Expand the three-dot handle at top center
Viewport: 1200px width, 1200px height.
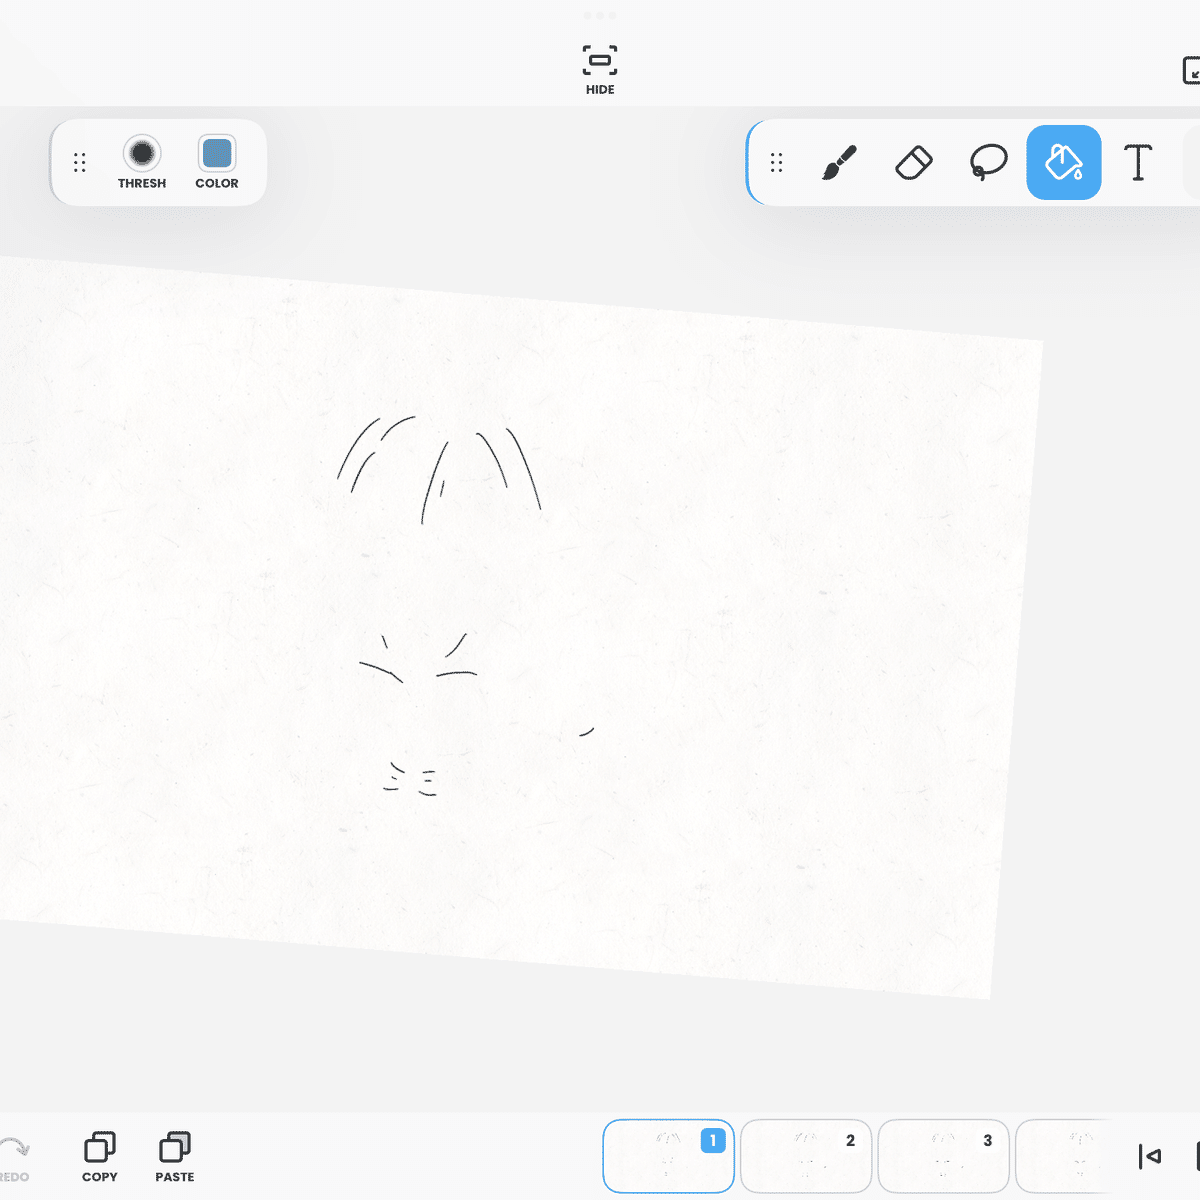[x=599, y=15]
